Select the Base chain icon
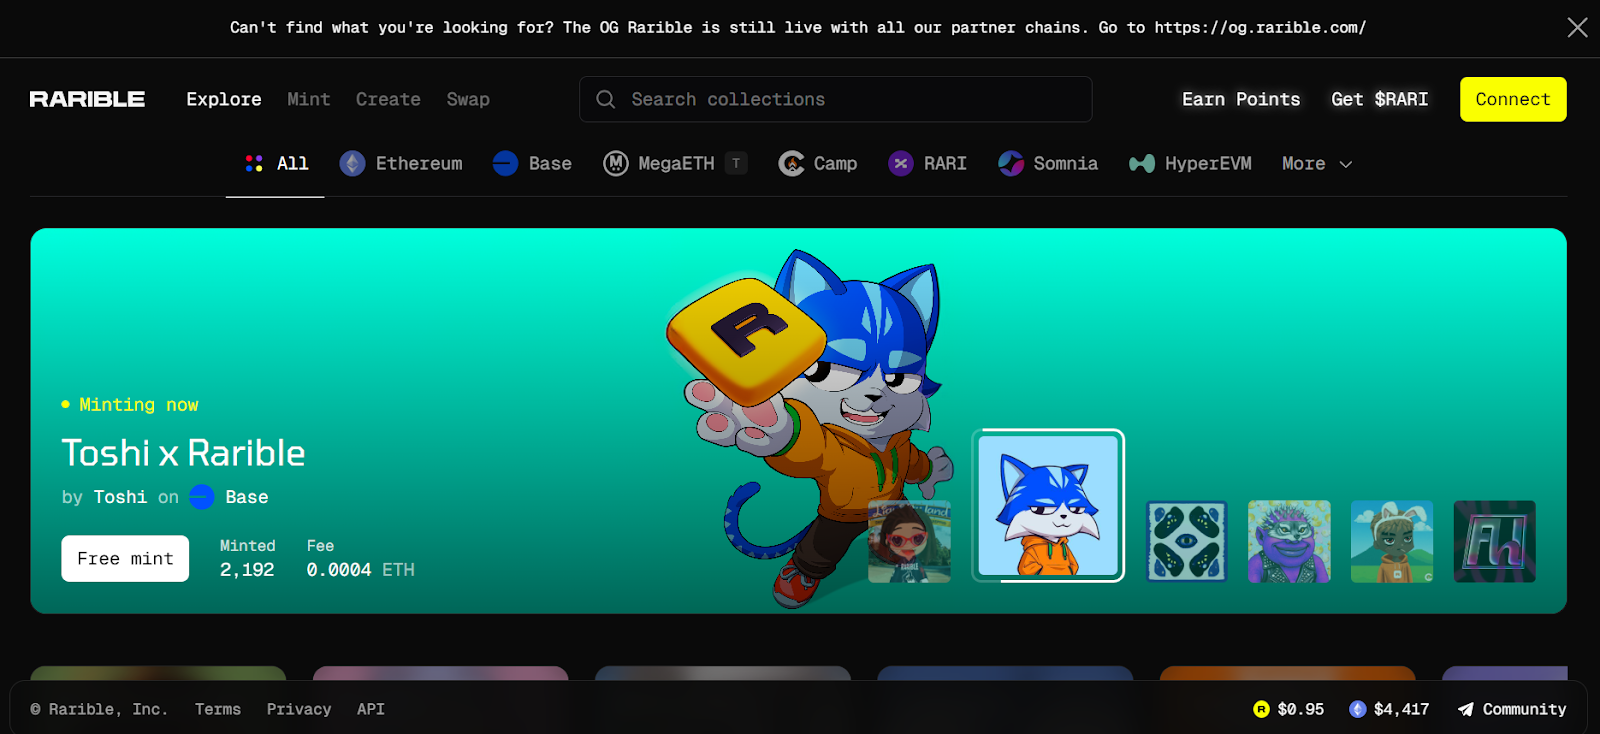The width and height of the screenshot is (1600, 734). point(505,163)
